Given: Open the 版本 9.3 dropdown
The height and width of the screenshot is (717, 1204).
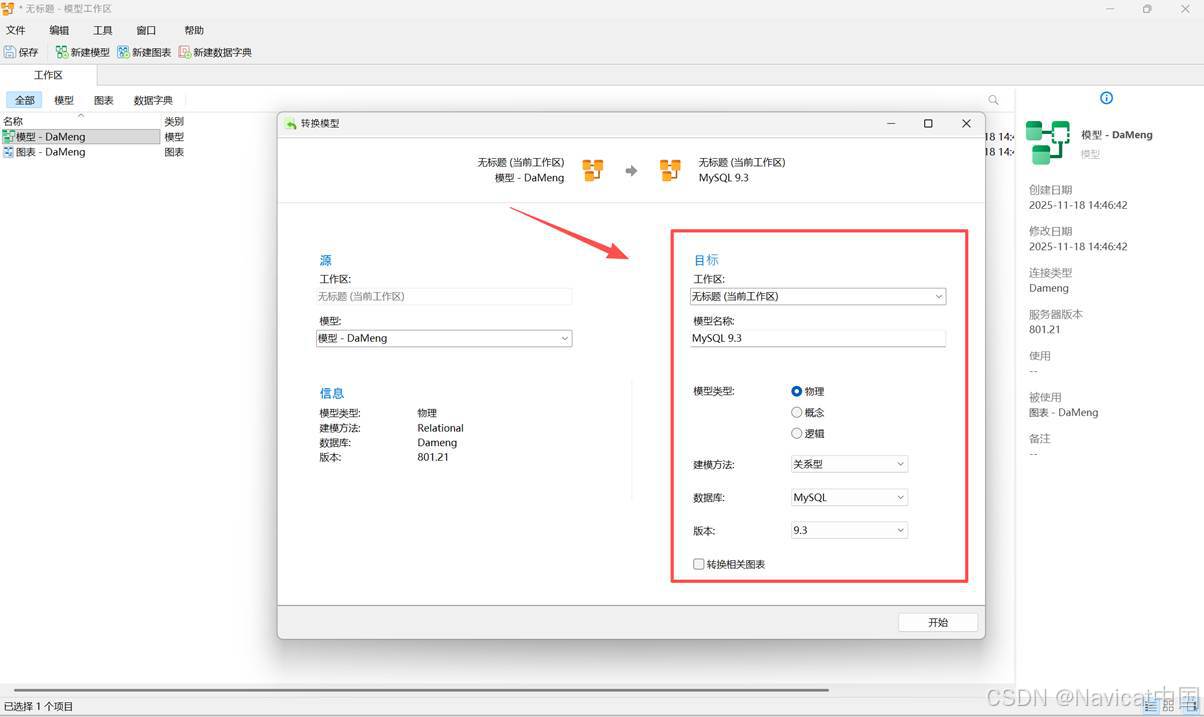Looking at the screenshot, I should point(849,530).
